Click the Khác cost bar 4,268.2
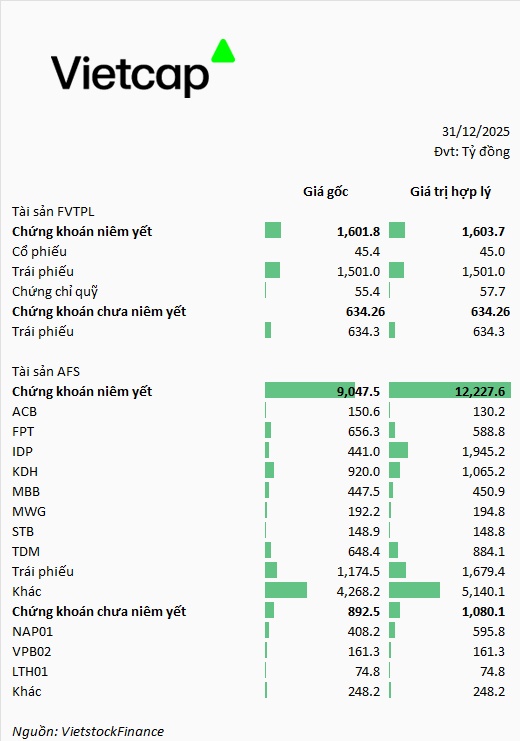 [x=286, y=590]
